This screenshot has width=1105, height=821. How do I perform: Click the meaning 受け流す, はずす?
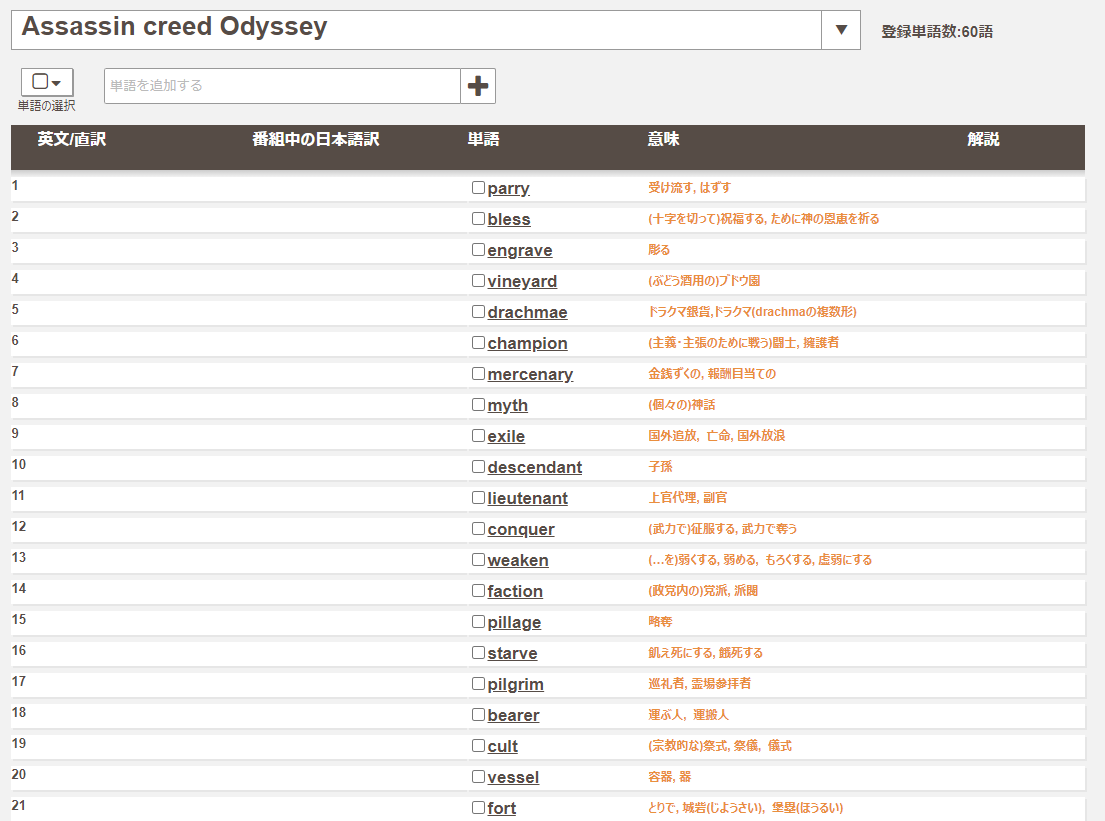point(690,187)
